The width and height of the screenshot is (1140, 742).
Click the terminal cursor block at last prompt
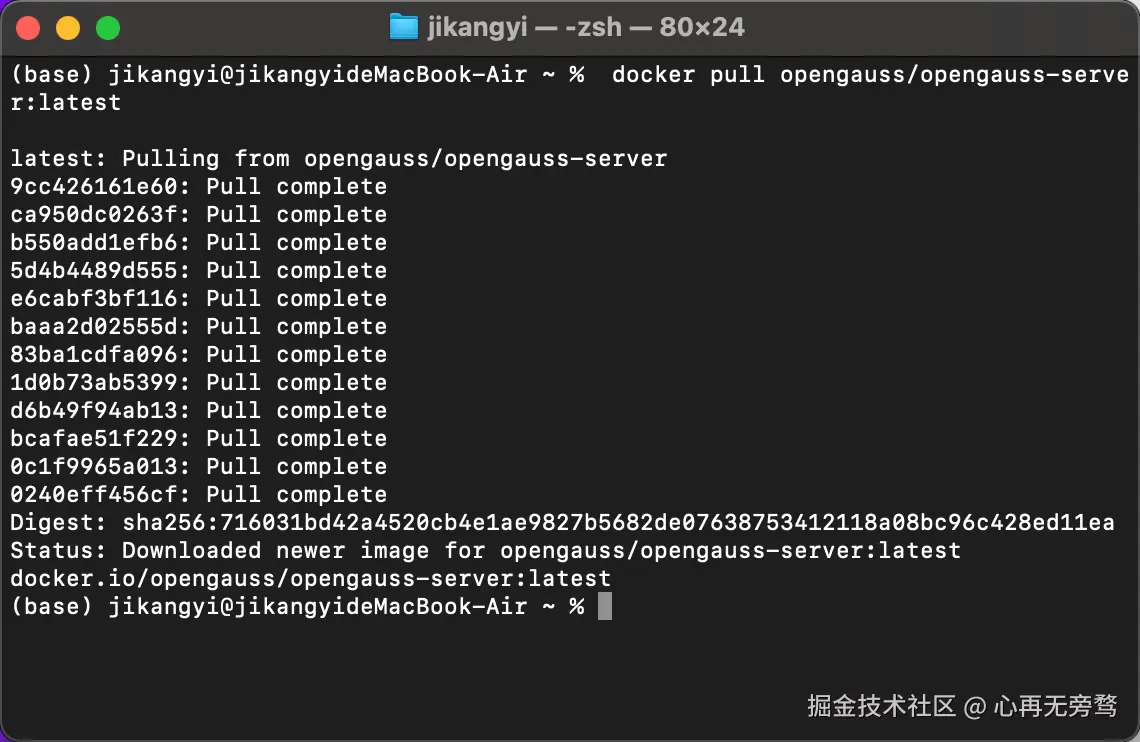coord(604,606)
